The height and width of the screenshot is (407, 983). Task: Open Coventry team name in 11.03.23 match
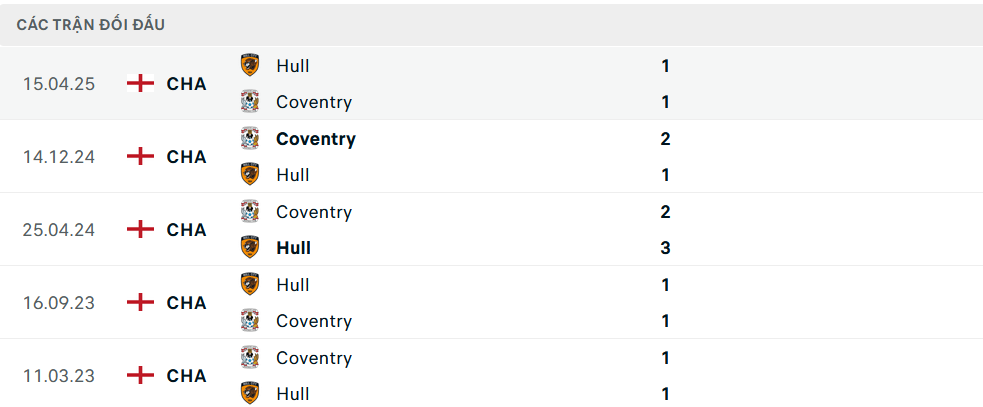pos(314,358)
